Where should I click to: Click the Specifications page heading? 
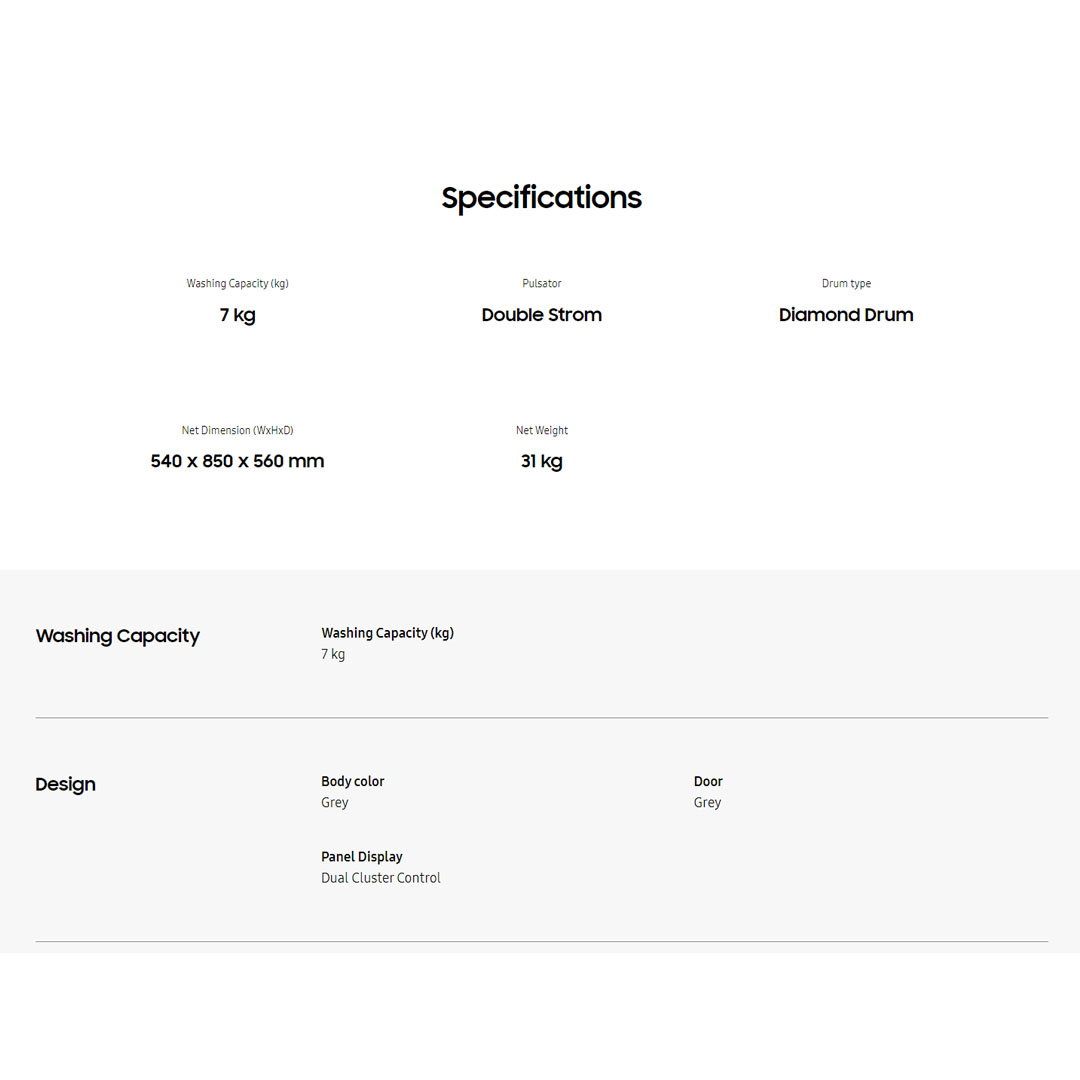point(541,198)
